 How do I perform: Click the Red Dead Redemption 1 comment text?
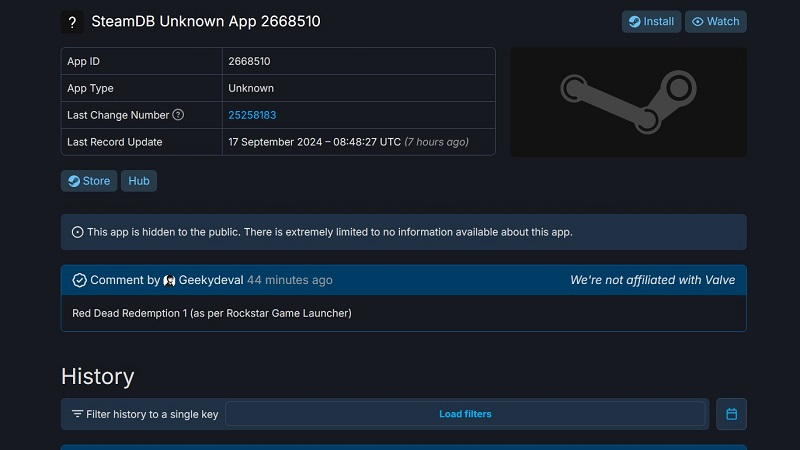coord(211,313)
